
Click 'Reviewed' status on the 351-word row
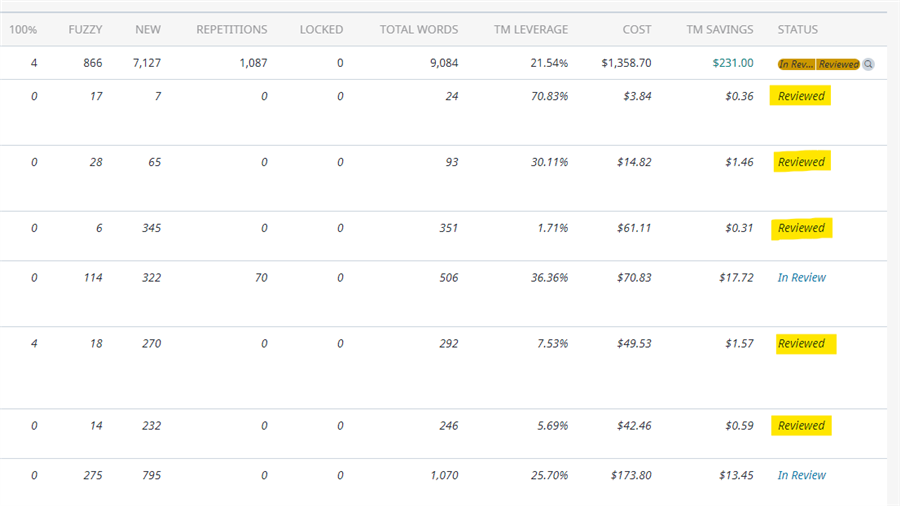[801, 228]
